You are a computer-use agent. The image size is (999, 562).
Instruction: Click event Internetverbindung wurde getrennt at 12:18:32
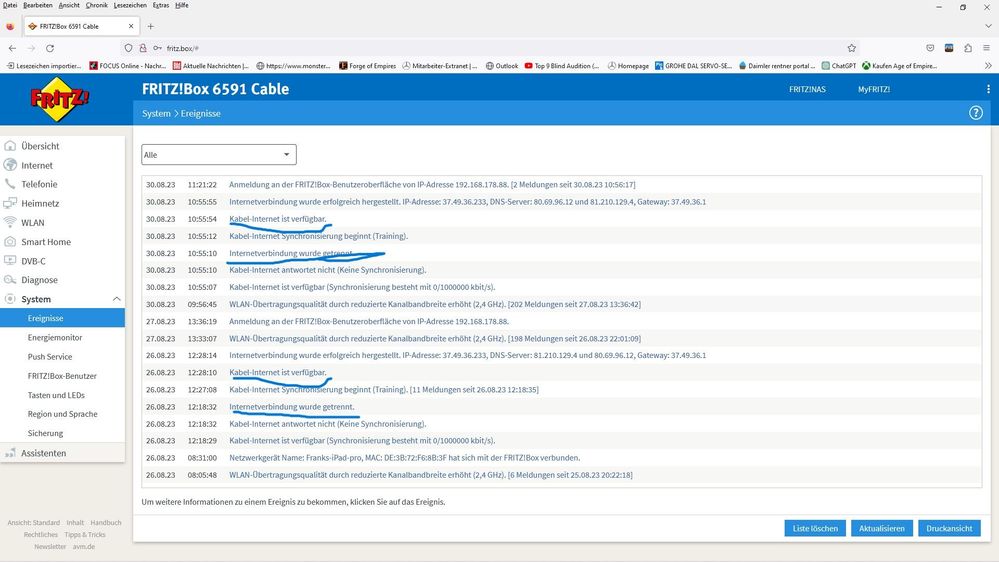point(291,407)
